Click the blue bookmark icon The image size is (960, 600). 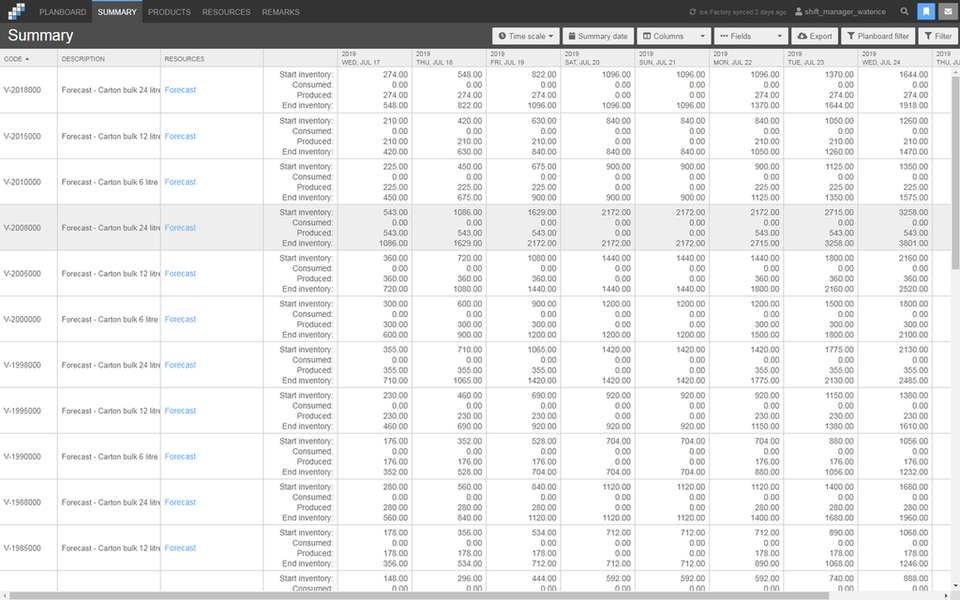[x=926, y=11]
